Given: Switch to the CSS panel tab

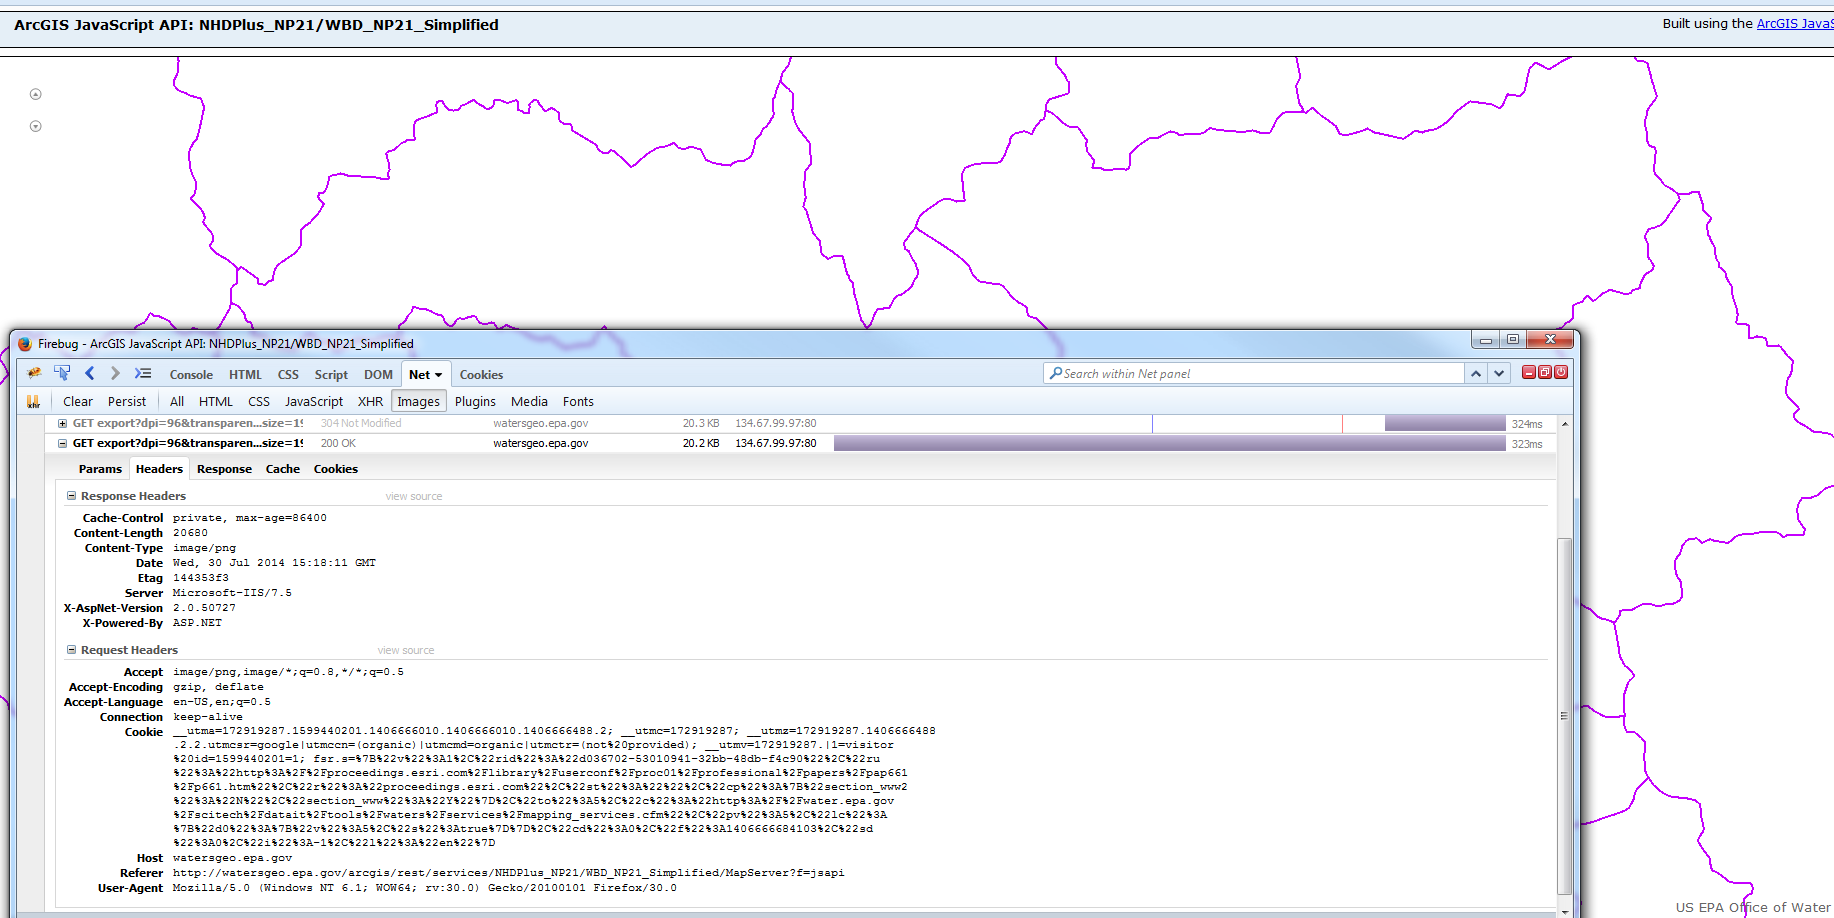Looking at the screenshot, I should click(288, 375).
